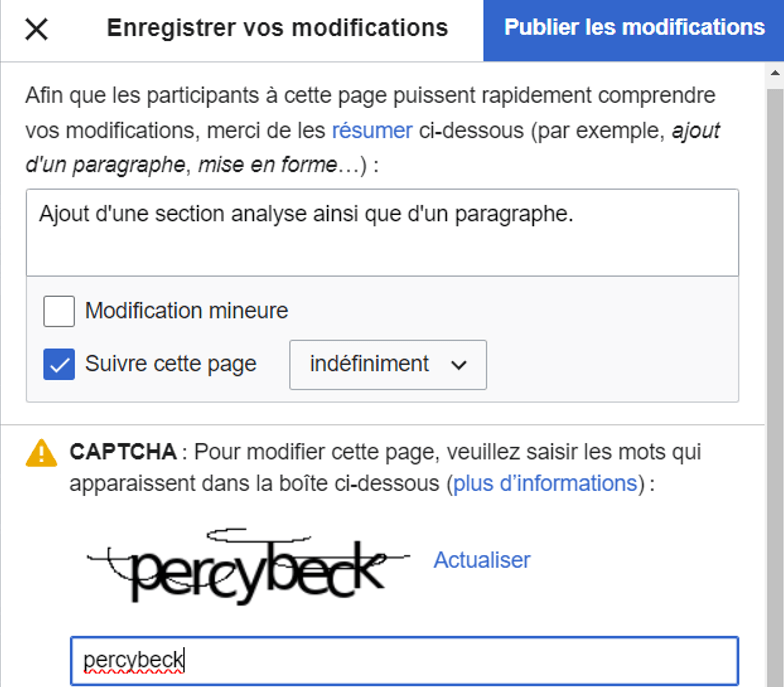This screenshot has height=687, width=784.
Task: Click the yellow CAPTCHA warning icon
Action: [42, 453]
